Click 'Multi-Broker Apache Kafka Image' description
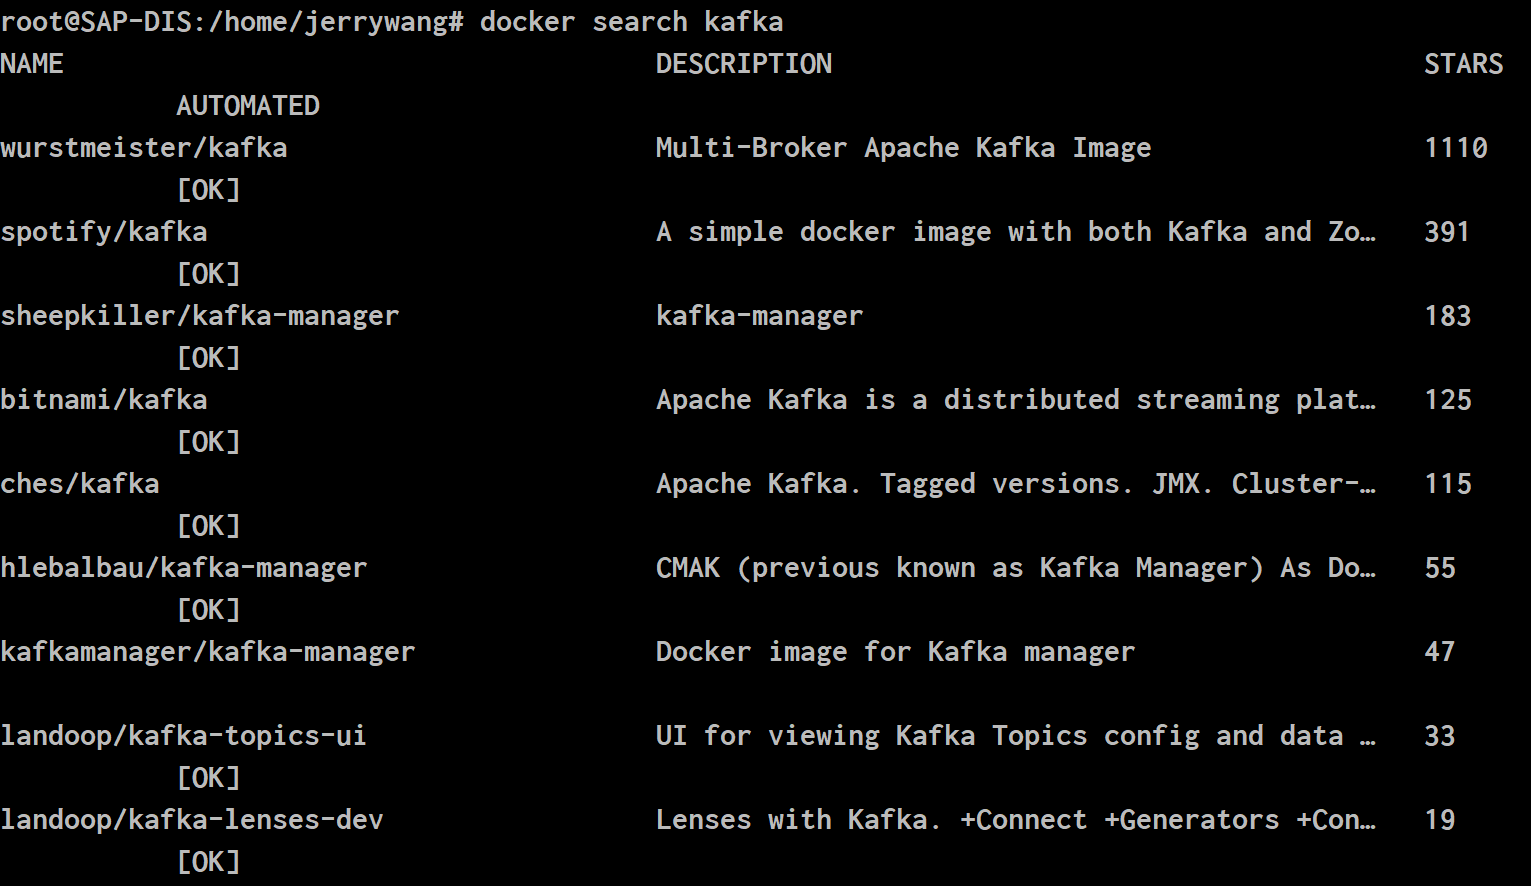The height and width of the screenshot is (886, 1531). pos(904,148)
